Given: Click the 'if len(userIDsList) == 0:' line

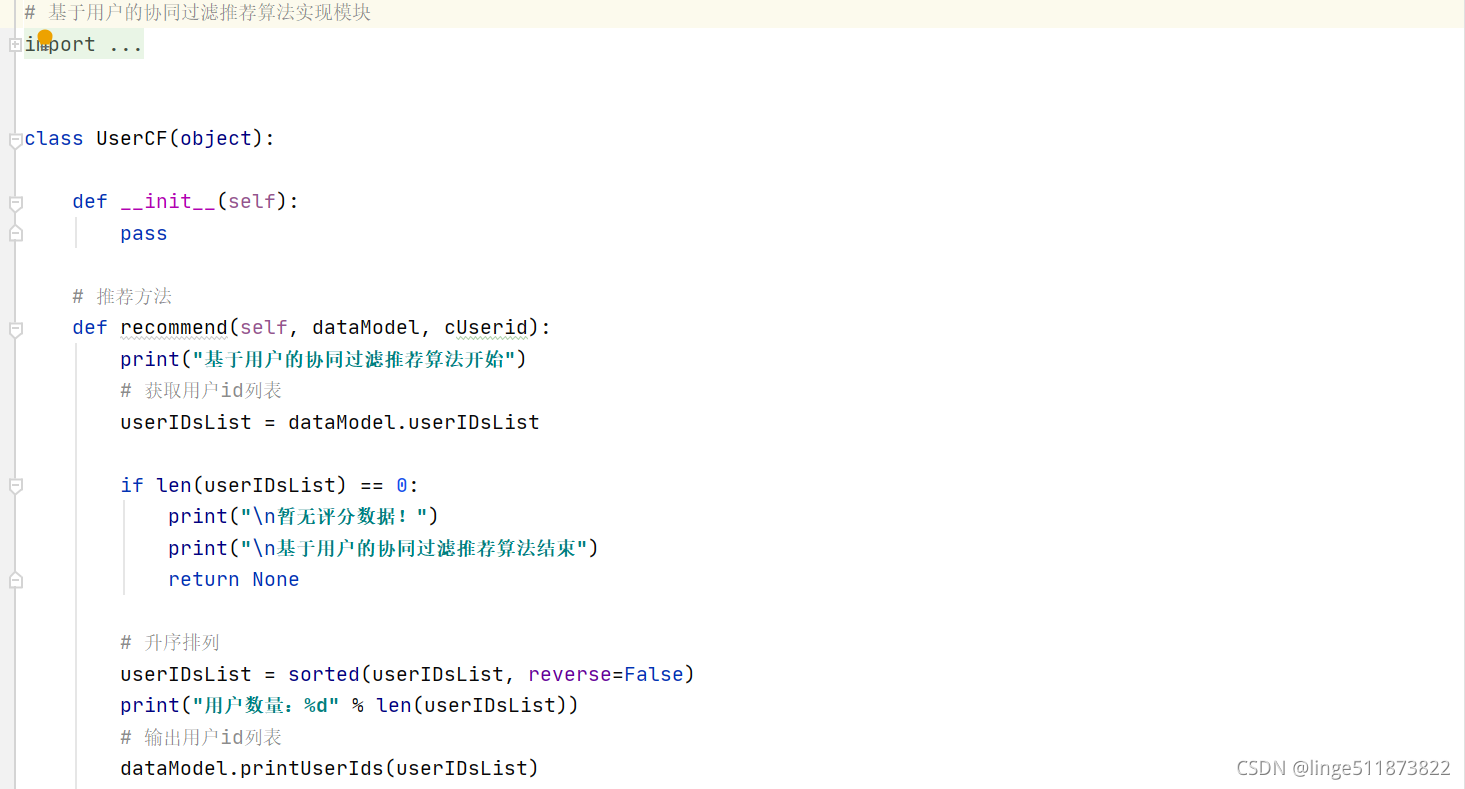Looking at the screenshot, I should point(270,485).
